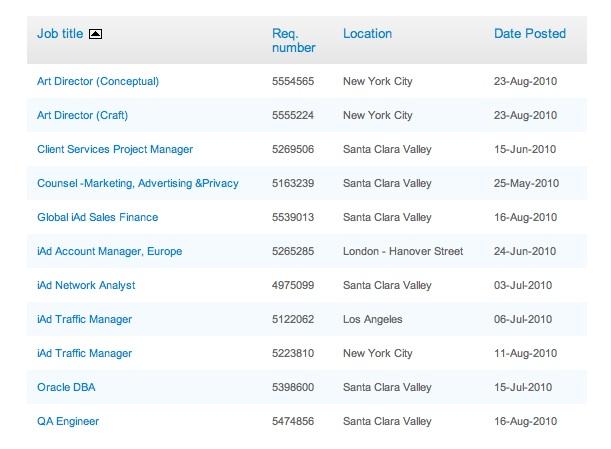View iAd Network Analyst job
This screenshot has width=611, height=449.
click(86, 285)
